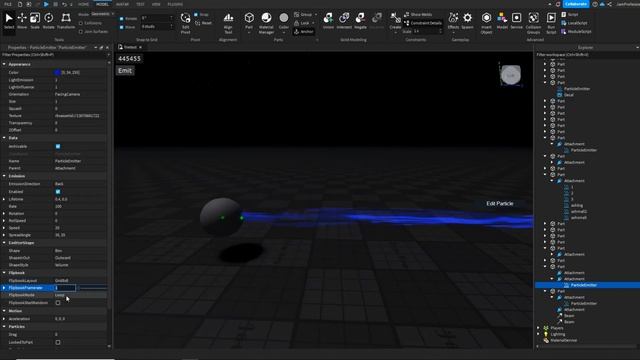Open the Mode Geometric dropdown
This screenshot has height=360, width=640.
102,14
